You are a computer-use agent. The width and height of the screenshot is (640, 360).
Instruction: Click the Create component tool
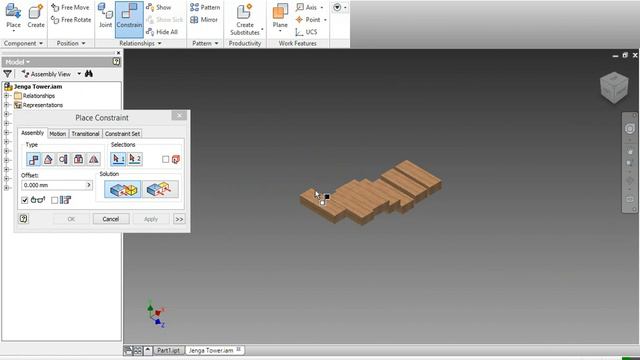[36, 16]
